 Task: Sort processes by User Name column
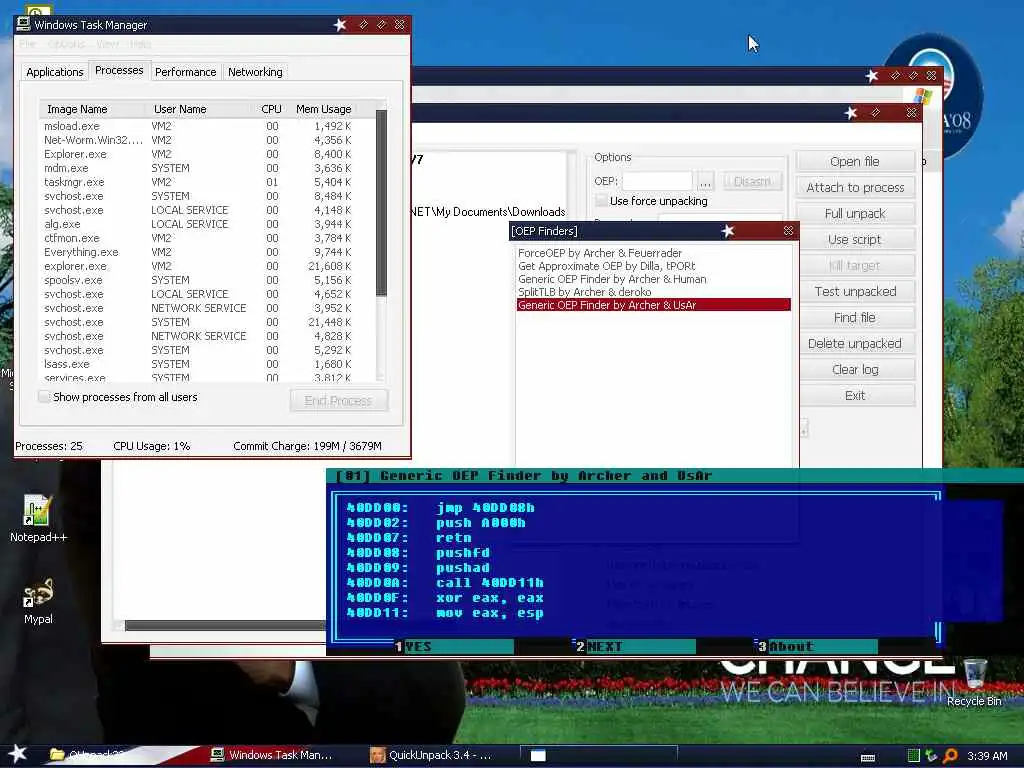coord(200,109)
